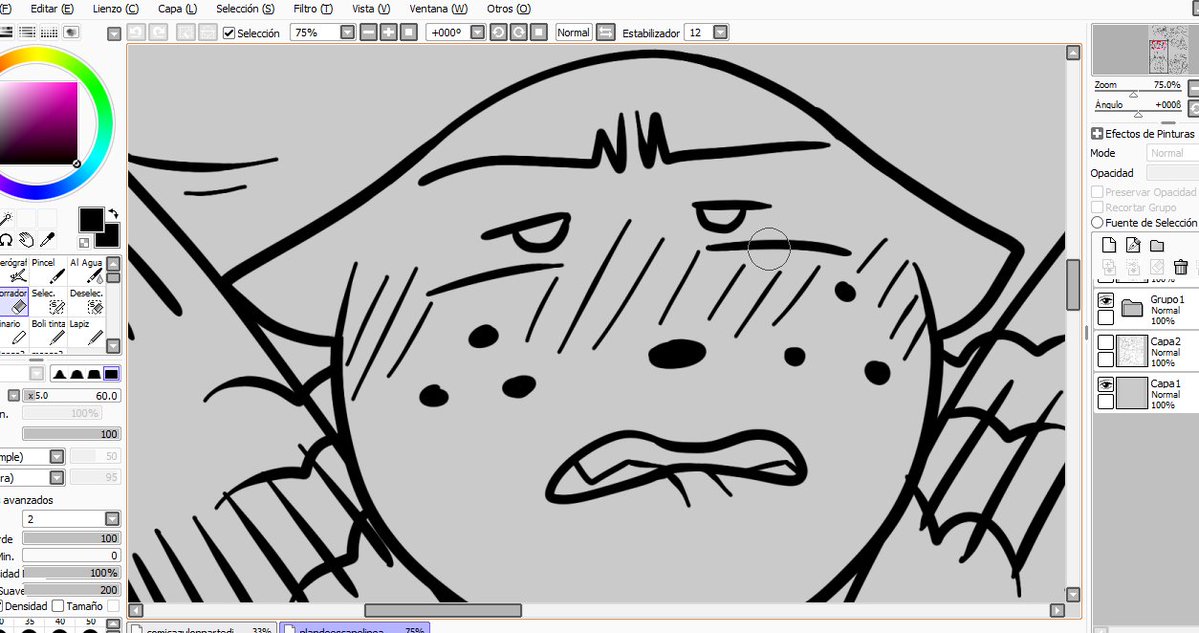The width and height of the screenshot is (1199, 633).
Task: Adjust the navigator Ángulo slider
Action: pos(1138,113)
